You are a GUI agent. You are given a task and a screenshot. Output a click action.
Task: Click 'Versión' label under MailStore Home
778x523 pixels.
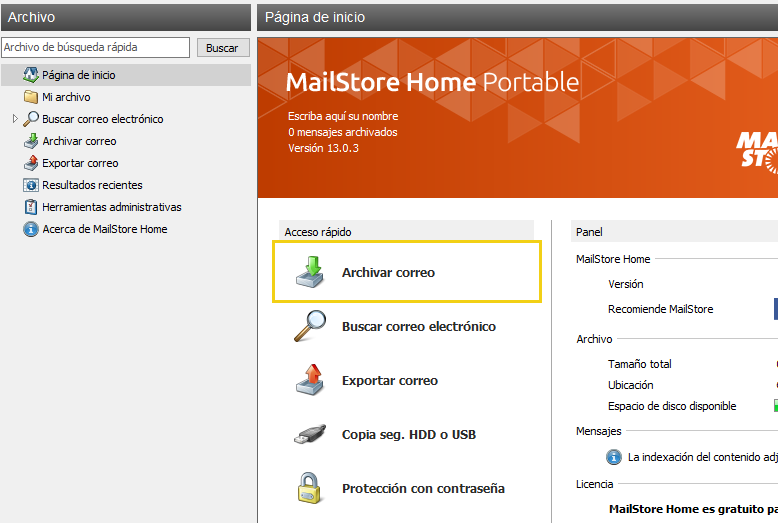coord(626,284)
